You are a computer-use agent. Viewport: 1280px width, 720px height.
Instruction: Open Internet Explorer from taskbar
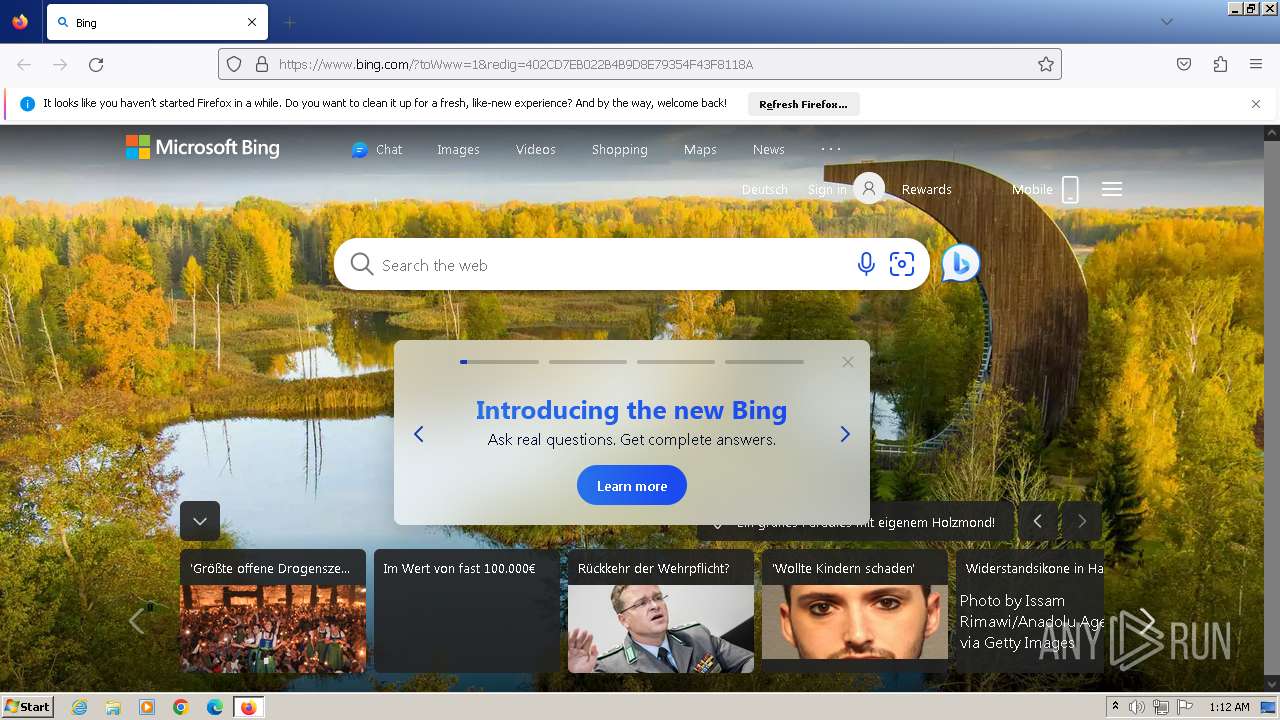point(79,707)
